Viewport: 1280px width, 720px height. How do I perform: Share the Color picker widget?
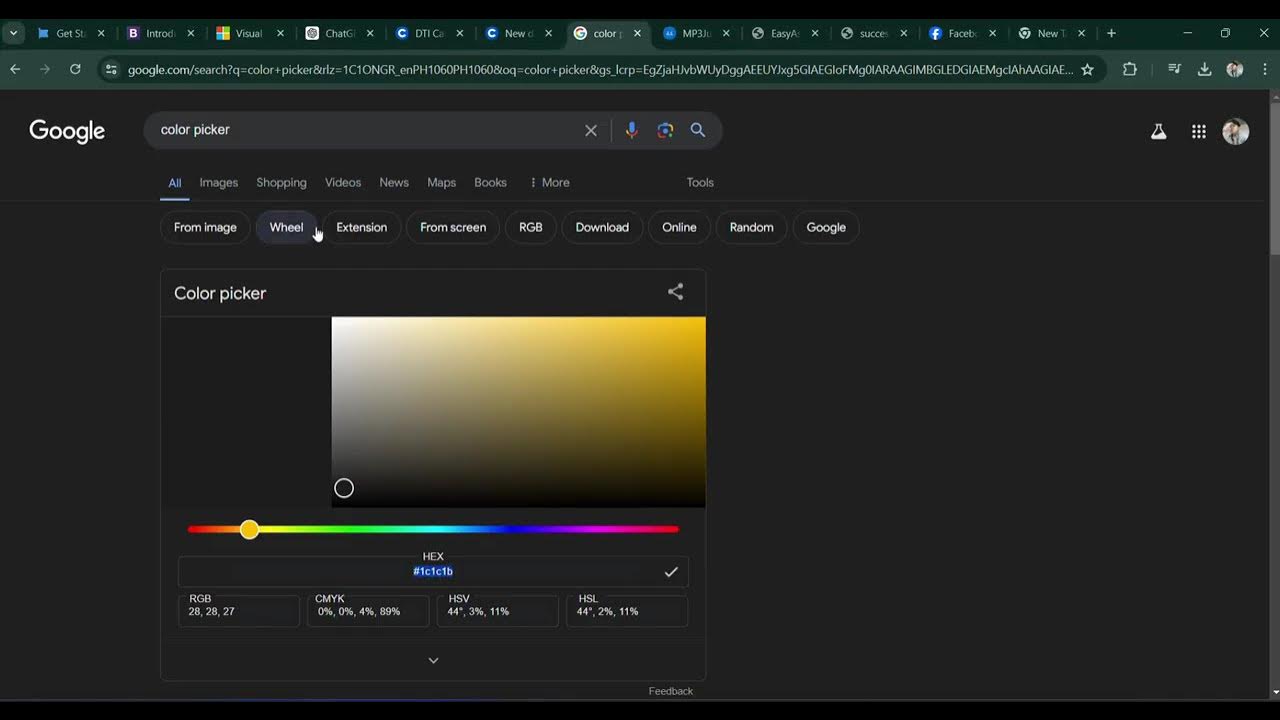pyautogui.click(x=676, y=292)
